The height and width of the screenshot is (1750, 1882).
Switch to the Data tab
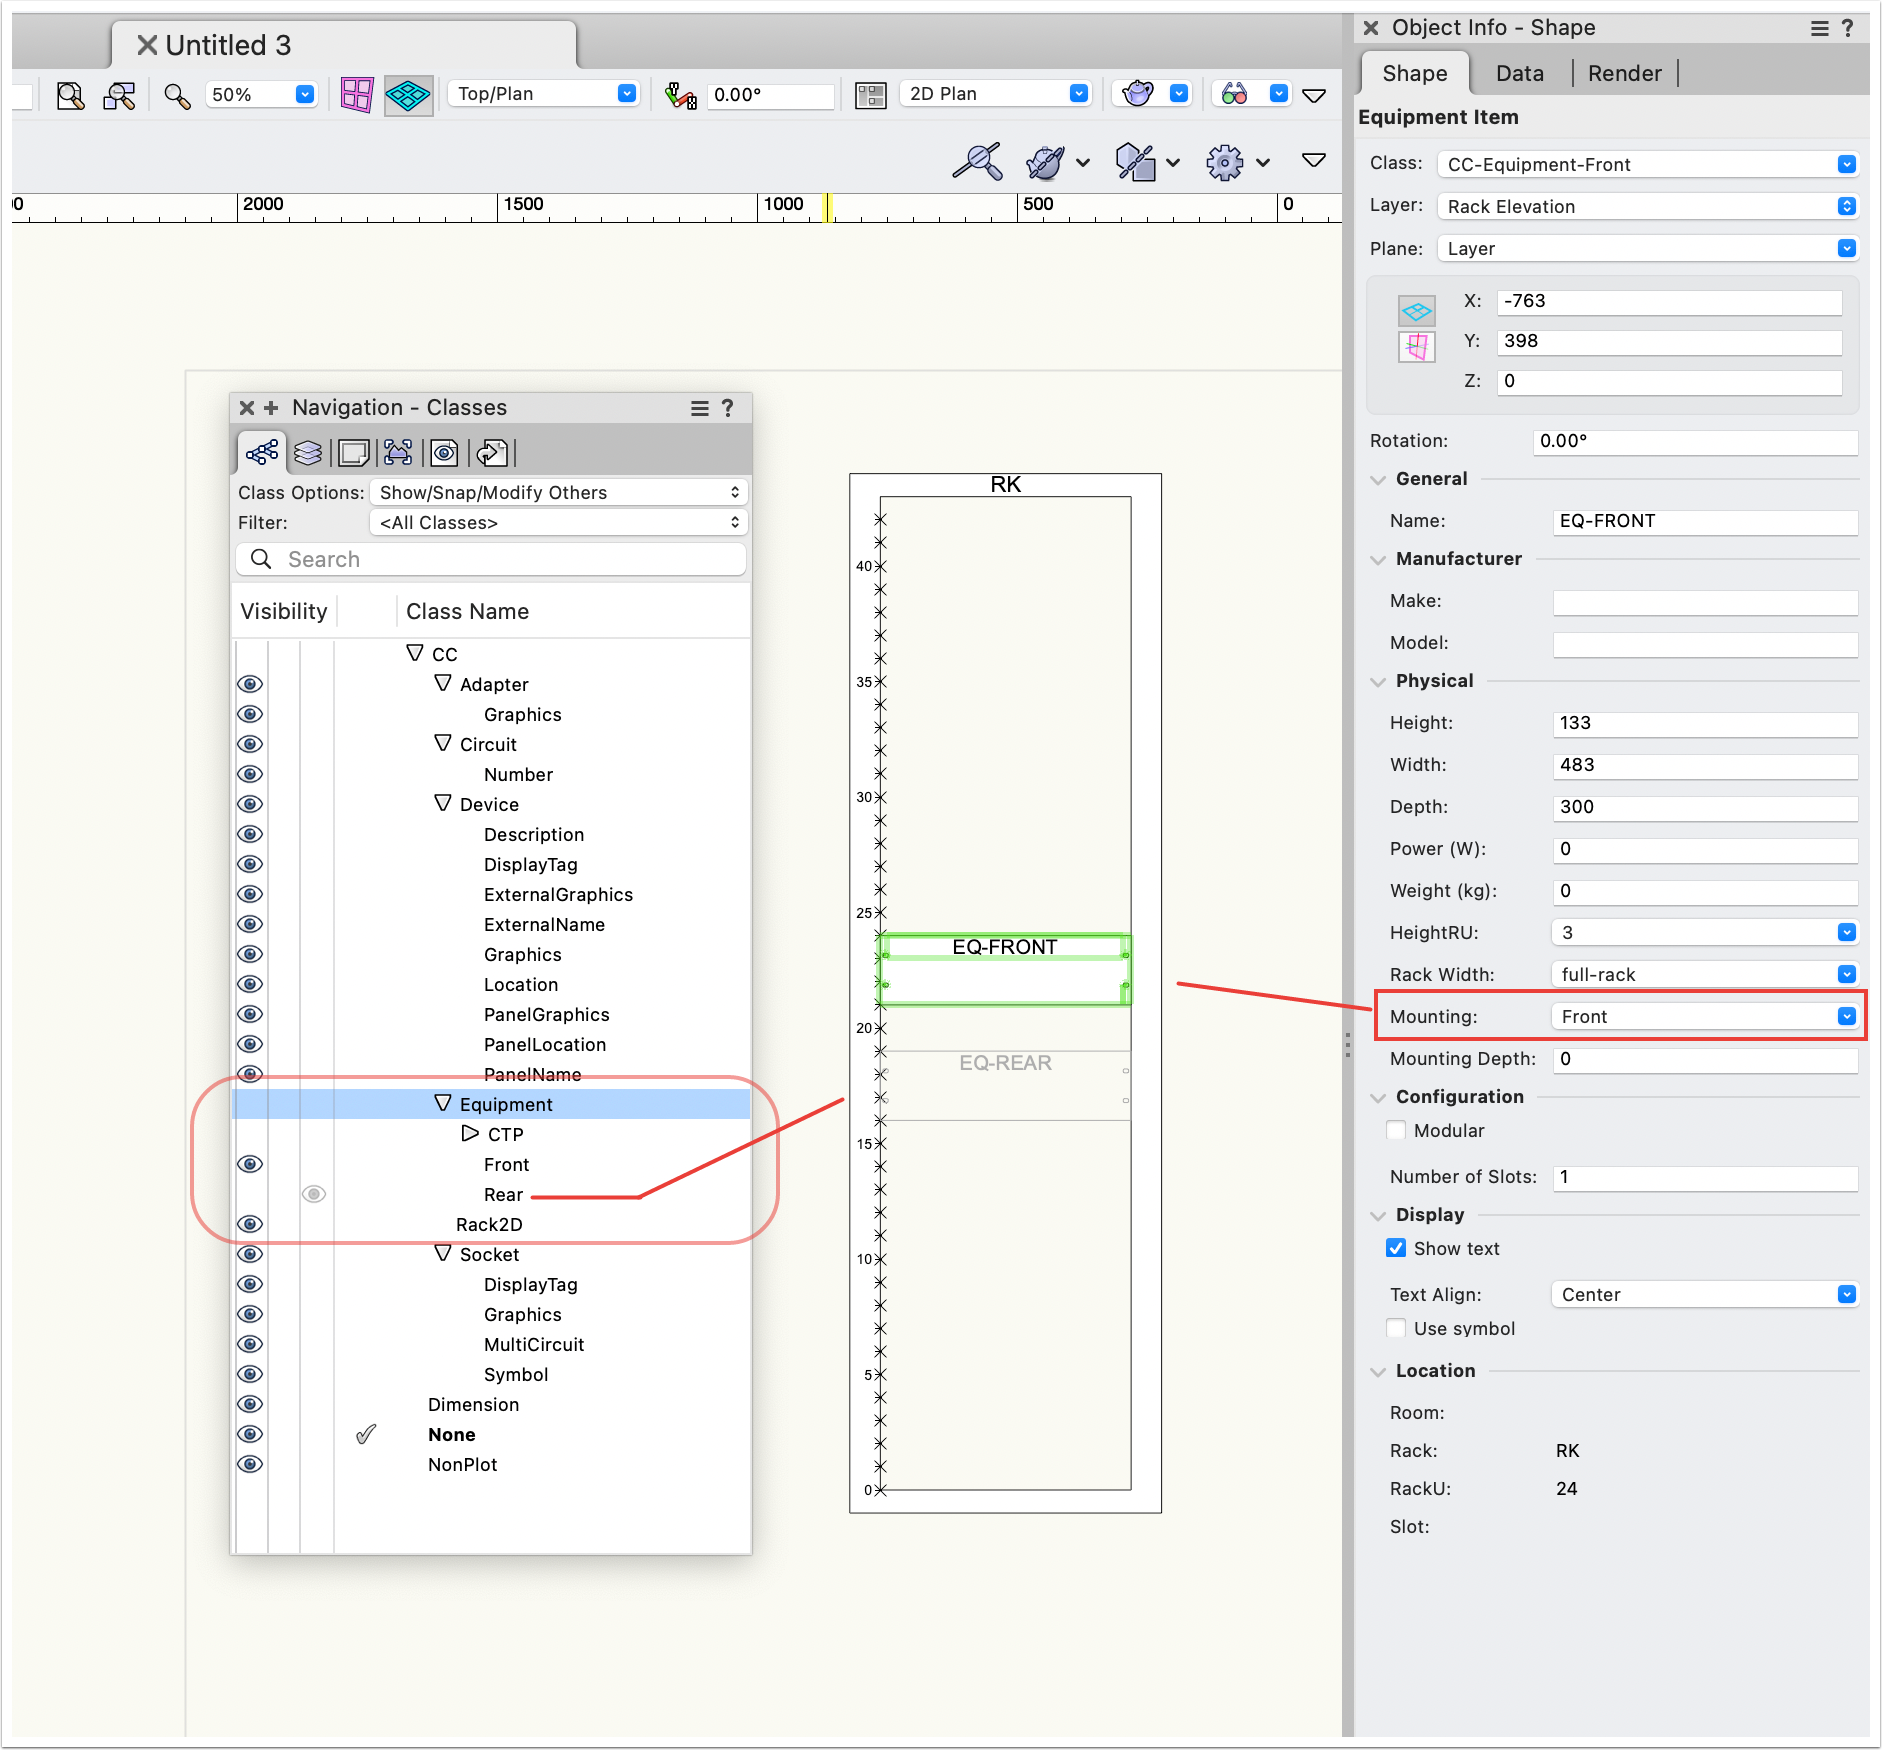point(1519,73)
